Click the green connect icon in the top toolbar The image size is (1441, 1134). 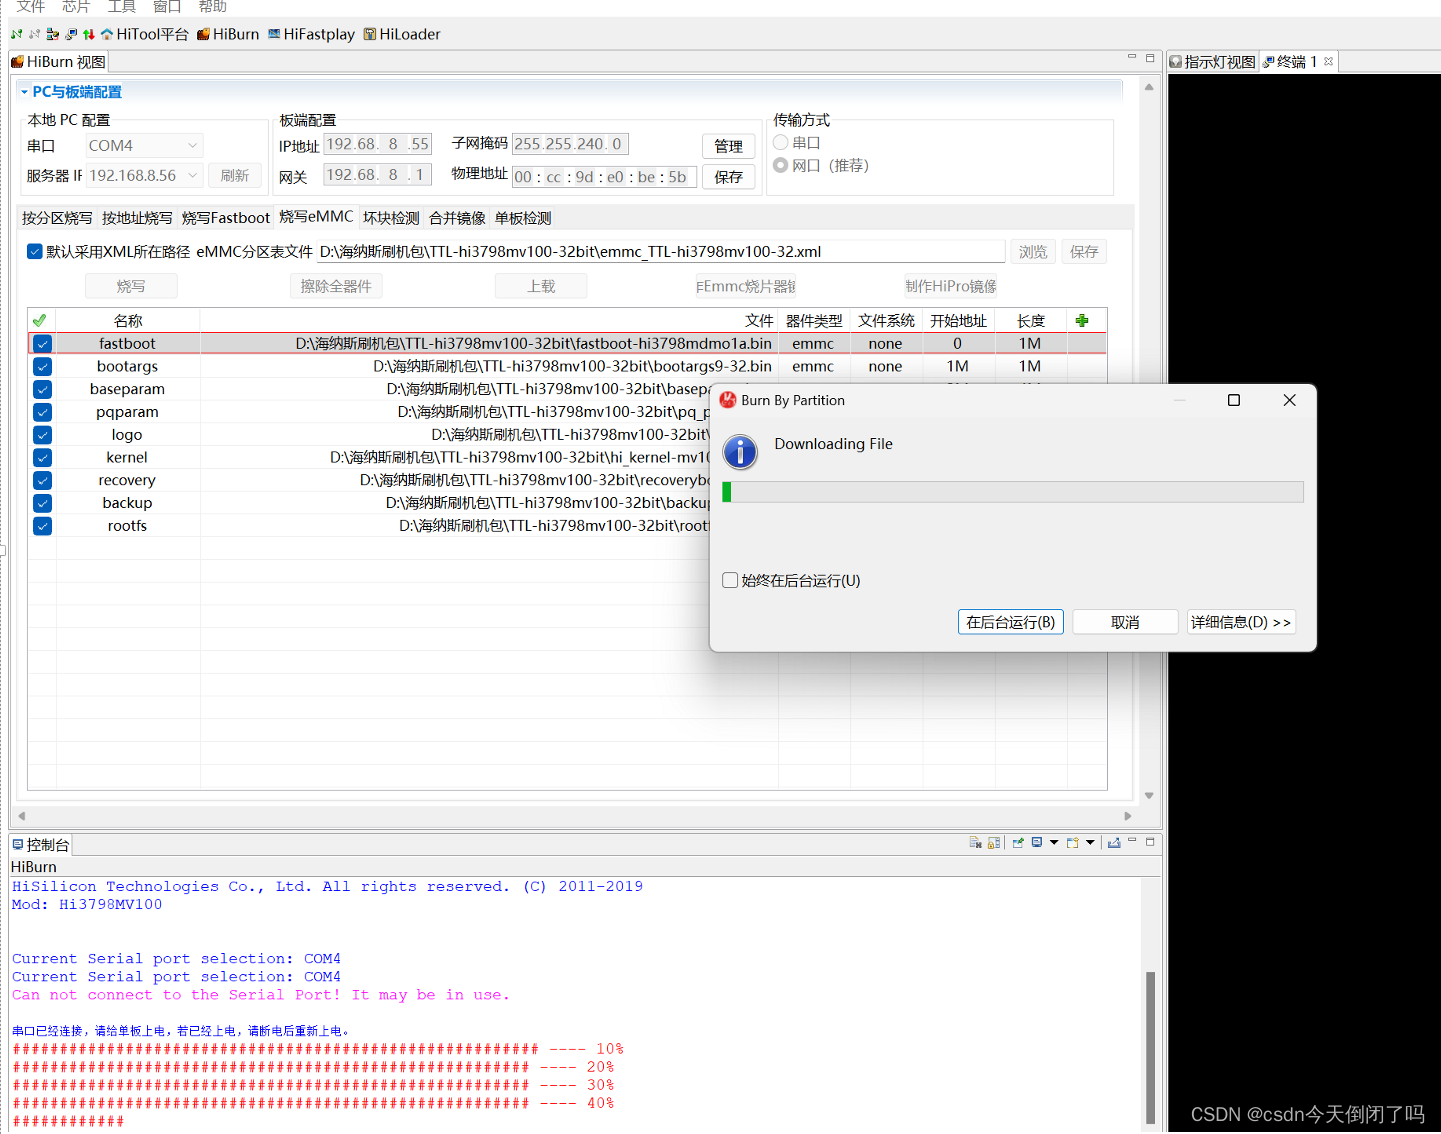(16, 34)
